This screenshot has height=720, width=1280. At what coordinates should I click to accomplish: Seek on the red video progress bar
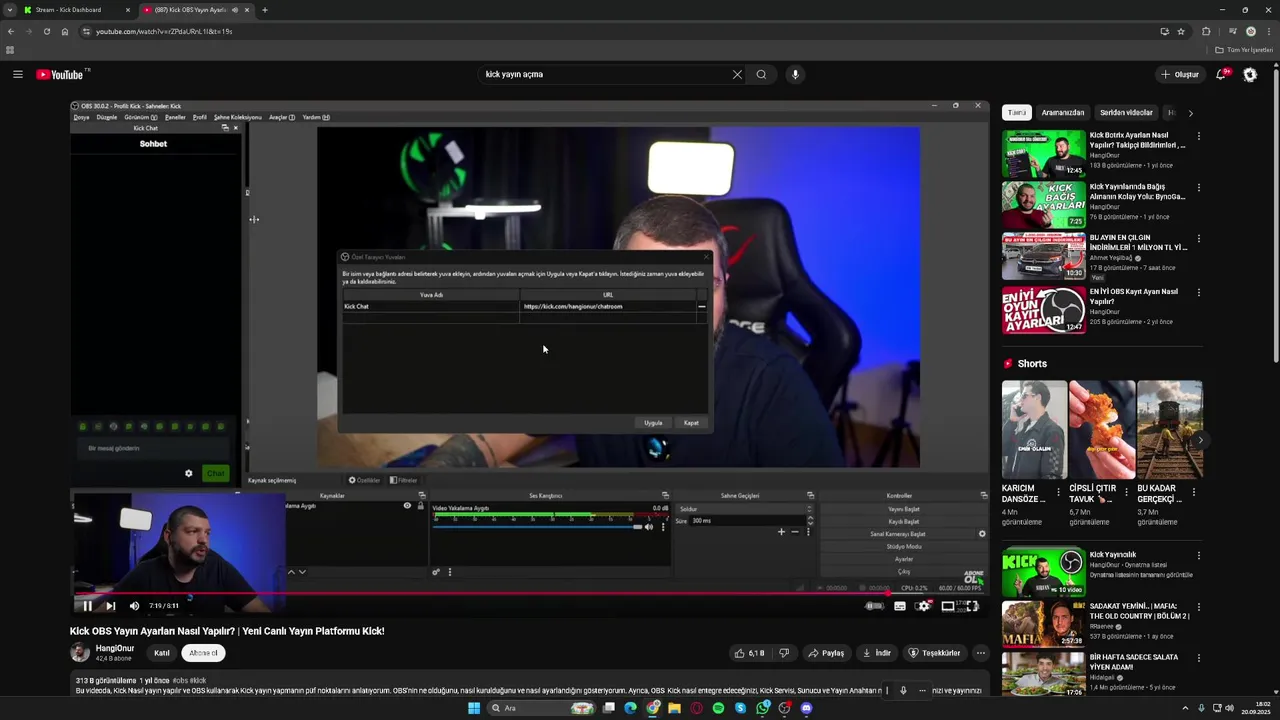click(x=529, y=593)
